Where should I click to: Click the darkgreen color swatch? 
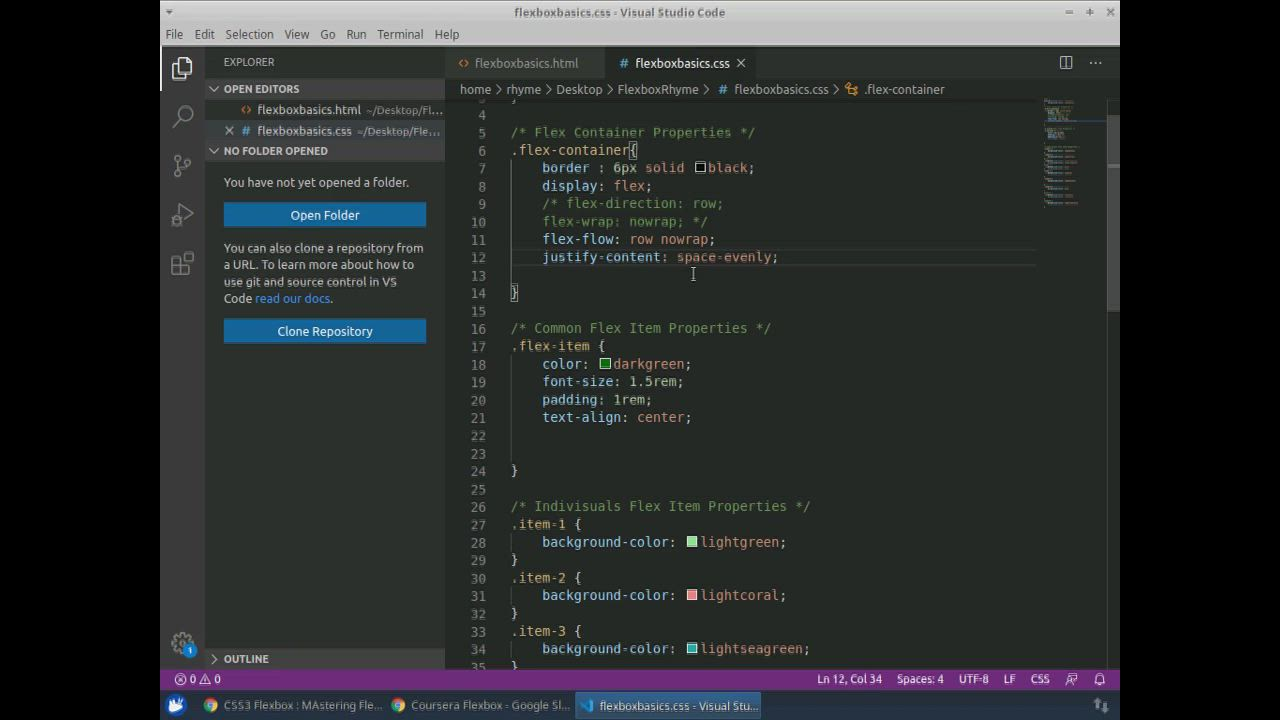(605, 364)
